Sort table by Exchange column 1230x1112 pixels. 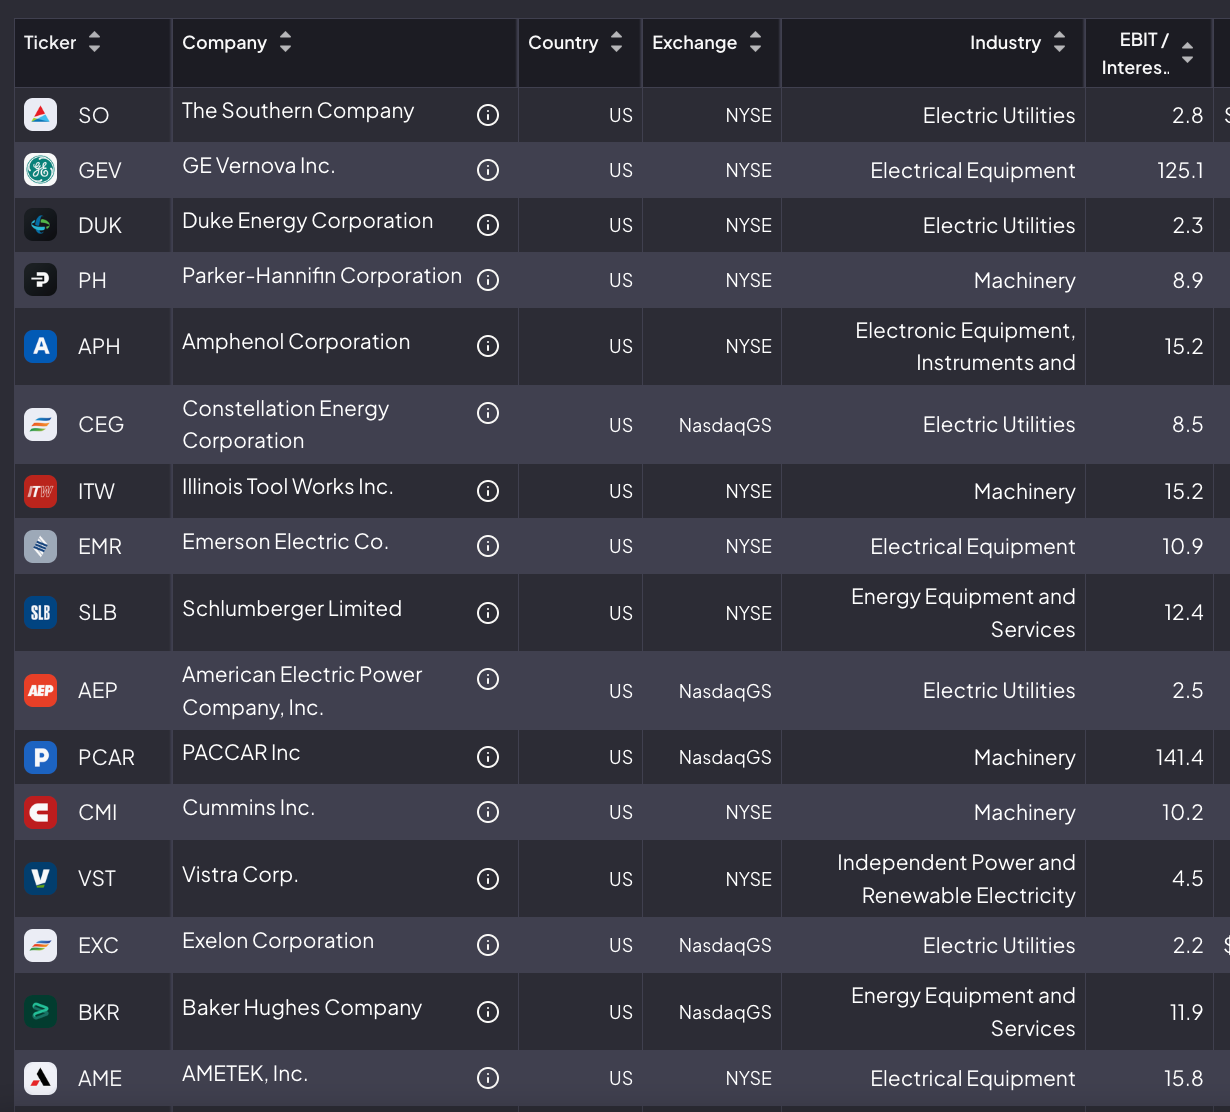(755, 42)
